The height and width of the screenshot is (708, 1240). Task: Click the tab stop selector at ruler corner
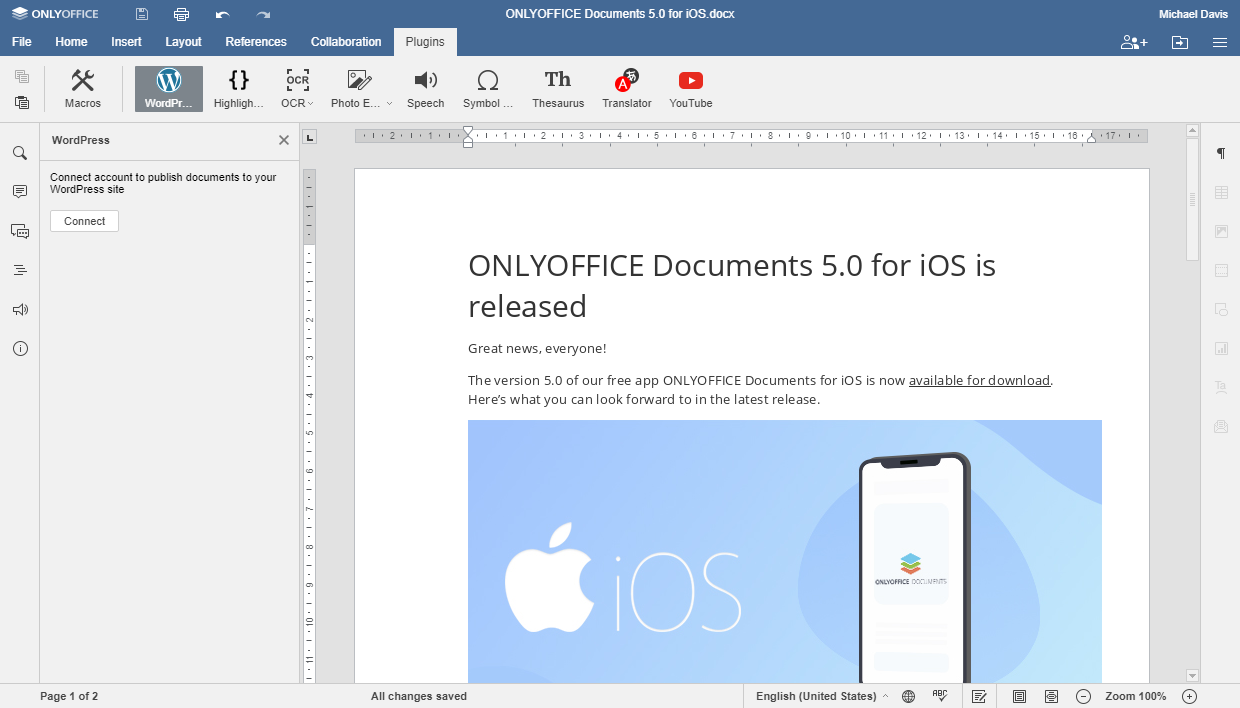[310, 137]
